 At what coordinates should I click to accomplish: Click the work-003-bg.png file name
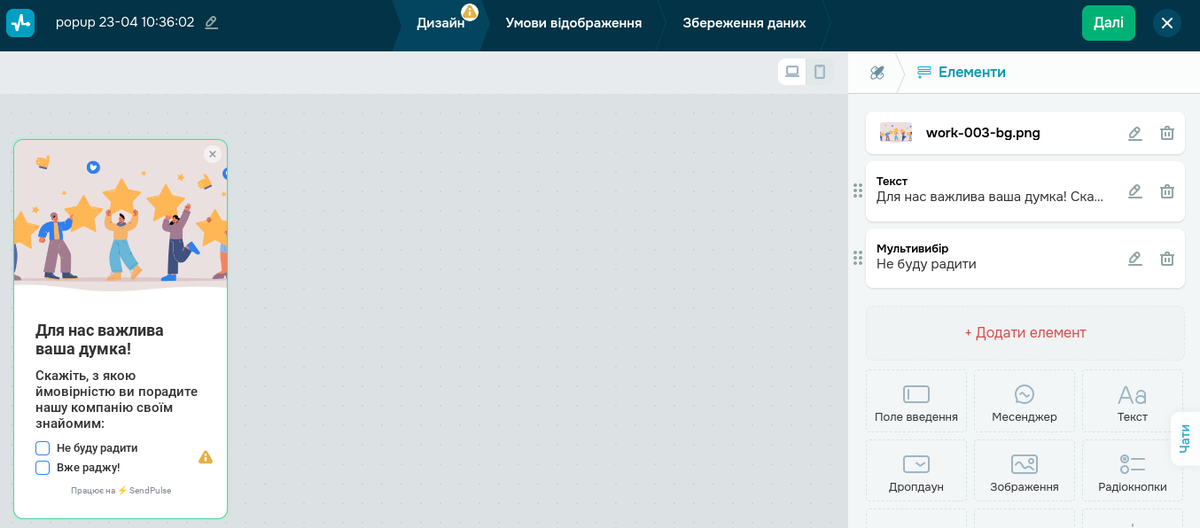983,132
